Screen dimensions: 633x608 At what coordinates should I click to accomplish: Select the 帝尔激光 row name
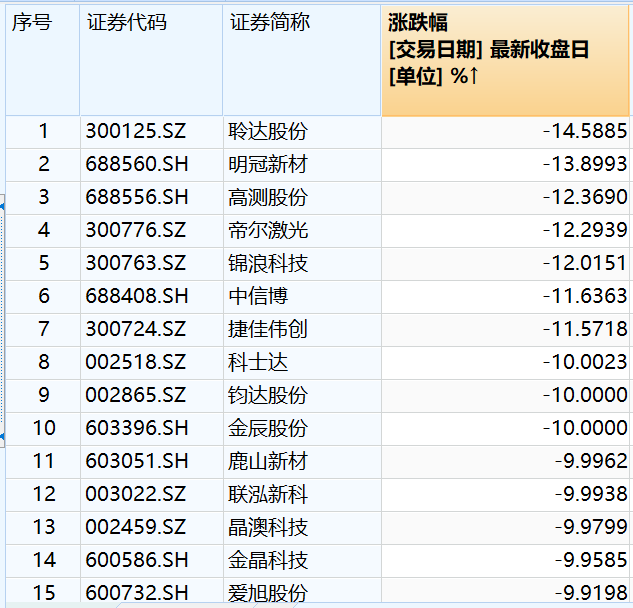[267, 230]
